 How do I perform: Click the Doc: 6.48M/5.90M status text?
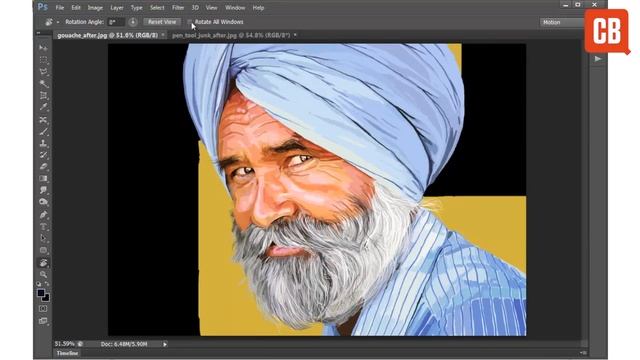click(x=124, y=344)
